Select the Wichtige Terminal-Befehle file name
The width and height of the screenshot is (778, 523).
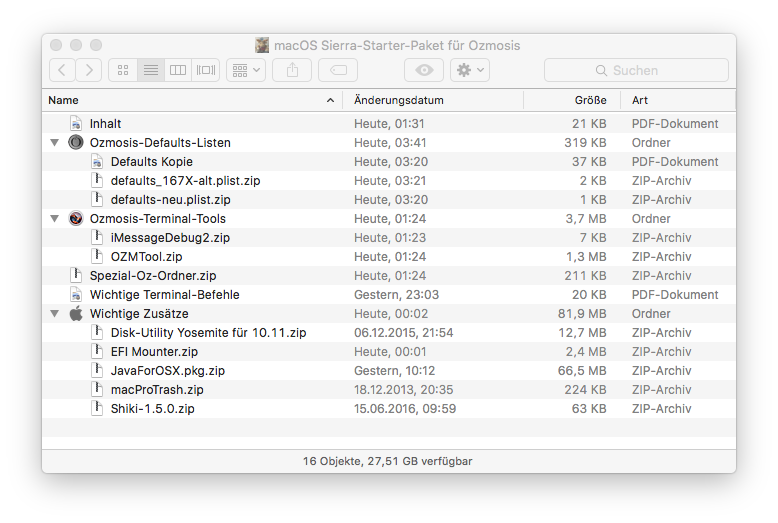[x=164, y=295]
